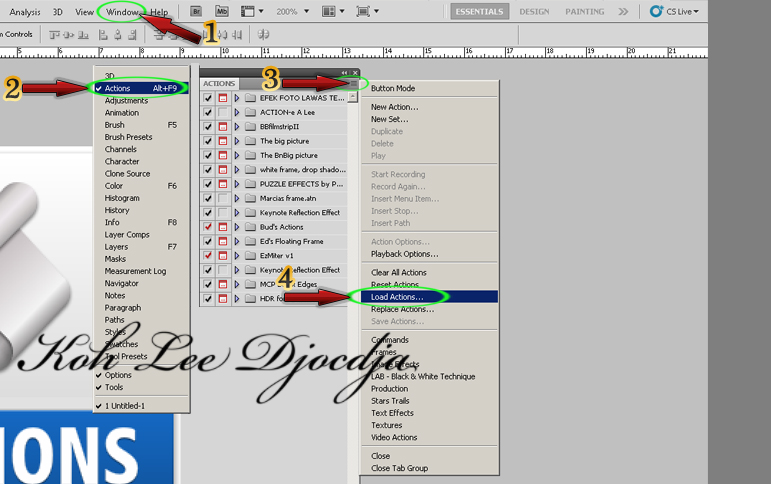
Task: Click the Align Right Edges icon
Action: (132, 34)
